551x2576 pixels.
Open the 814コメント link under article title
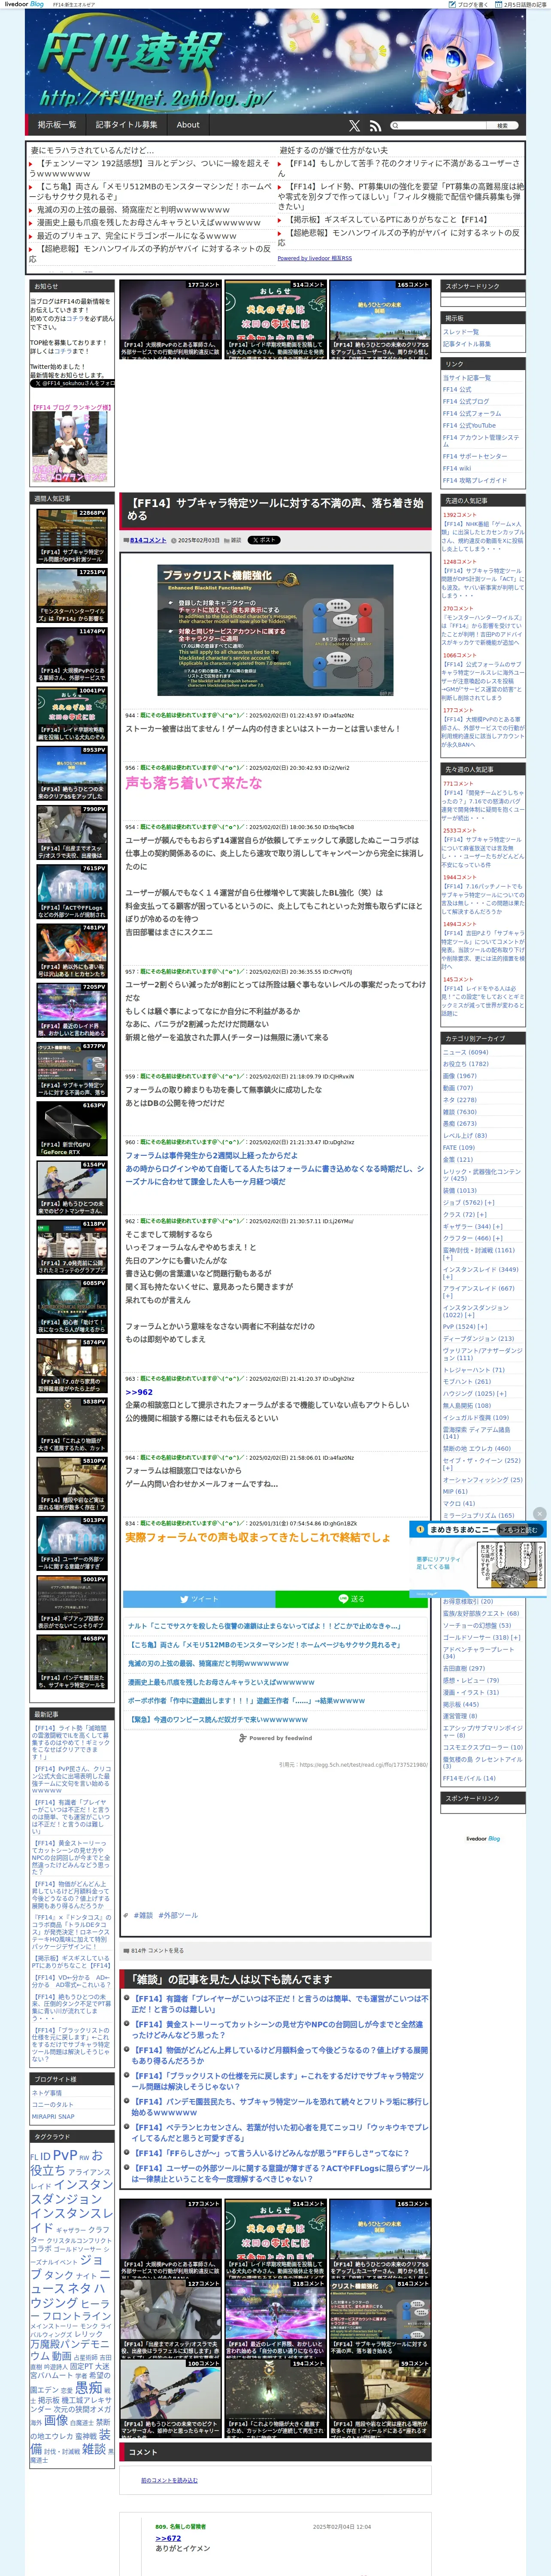click(147, 540)
